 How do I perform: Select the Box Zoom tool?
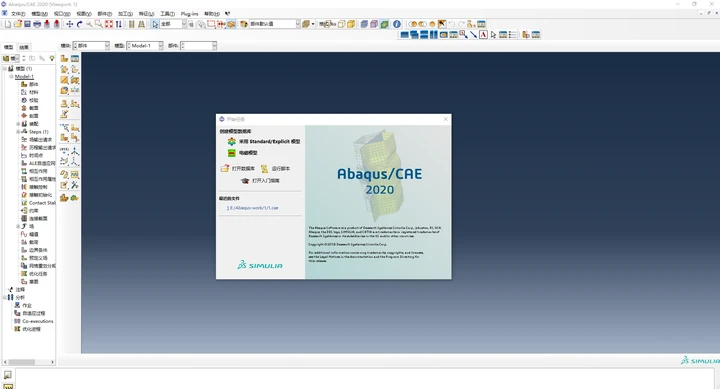click(x=99, y=24)
